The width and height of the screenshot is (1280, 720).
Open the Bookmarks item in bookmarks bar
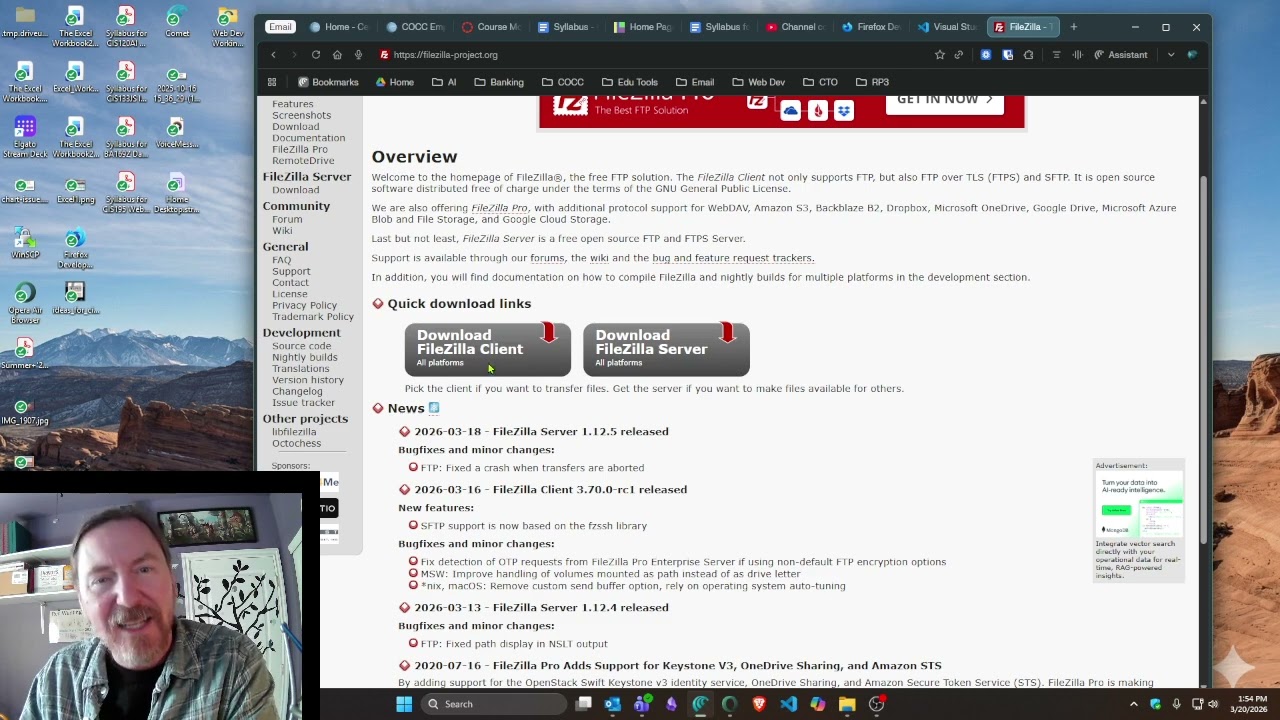click(x=328, y=82)
